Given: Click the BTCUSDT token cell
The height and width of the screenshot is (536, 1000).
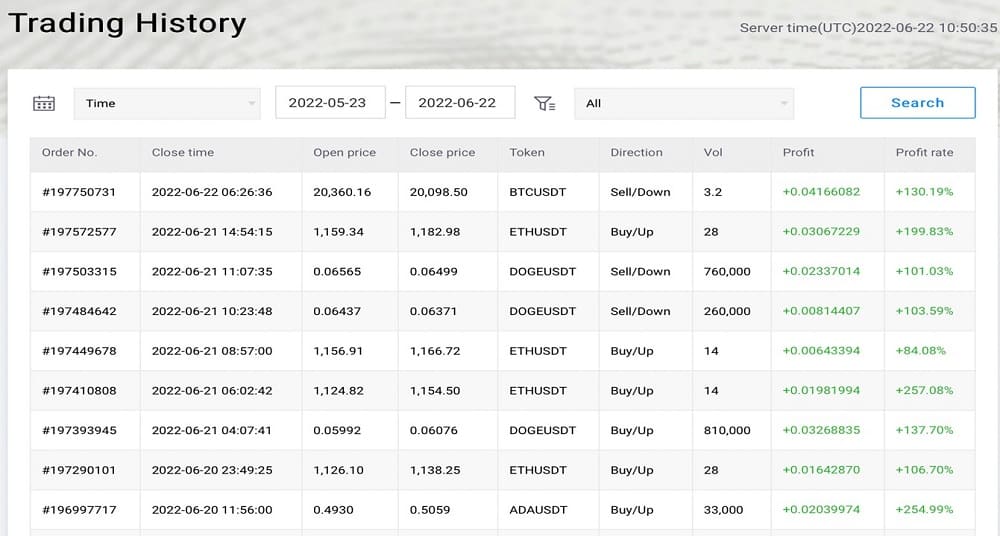Looking at the screenshot, I should pyautogui.click(x=538, y=192).
